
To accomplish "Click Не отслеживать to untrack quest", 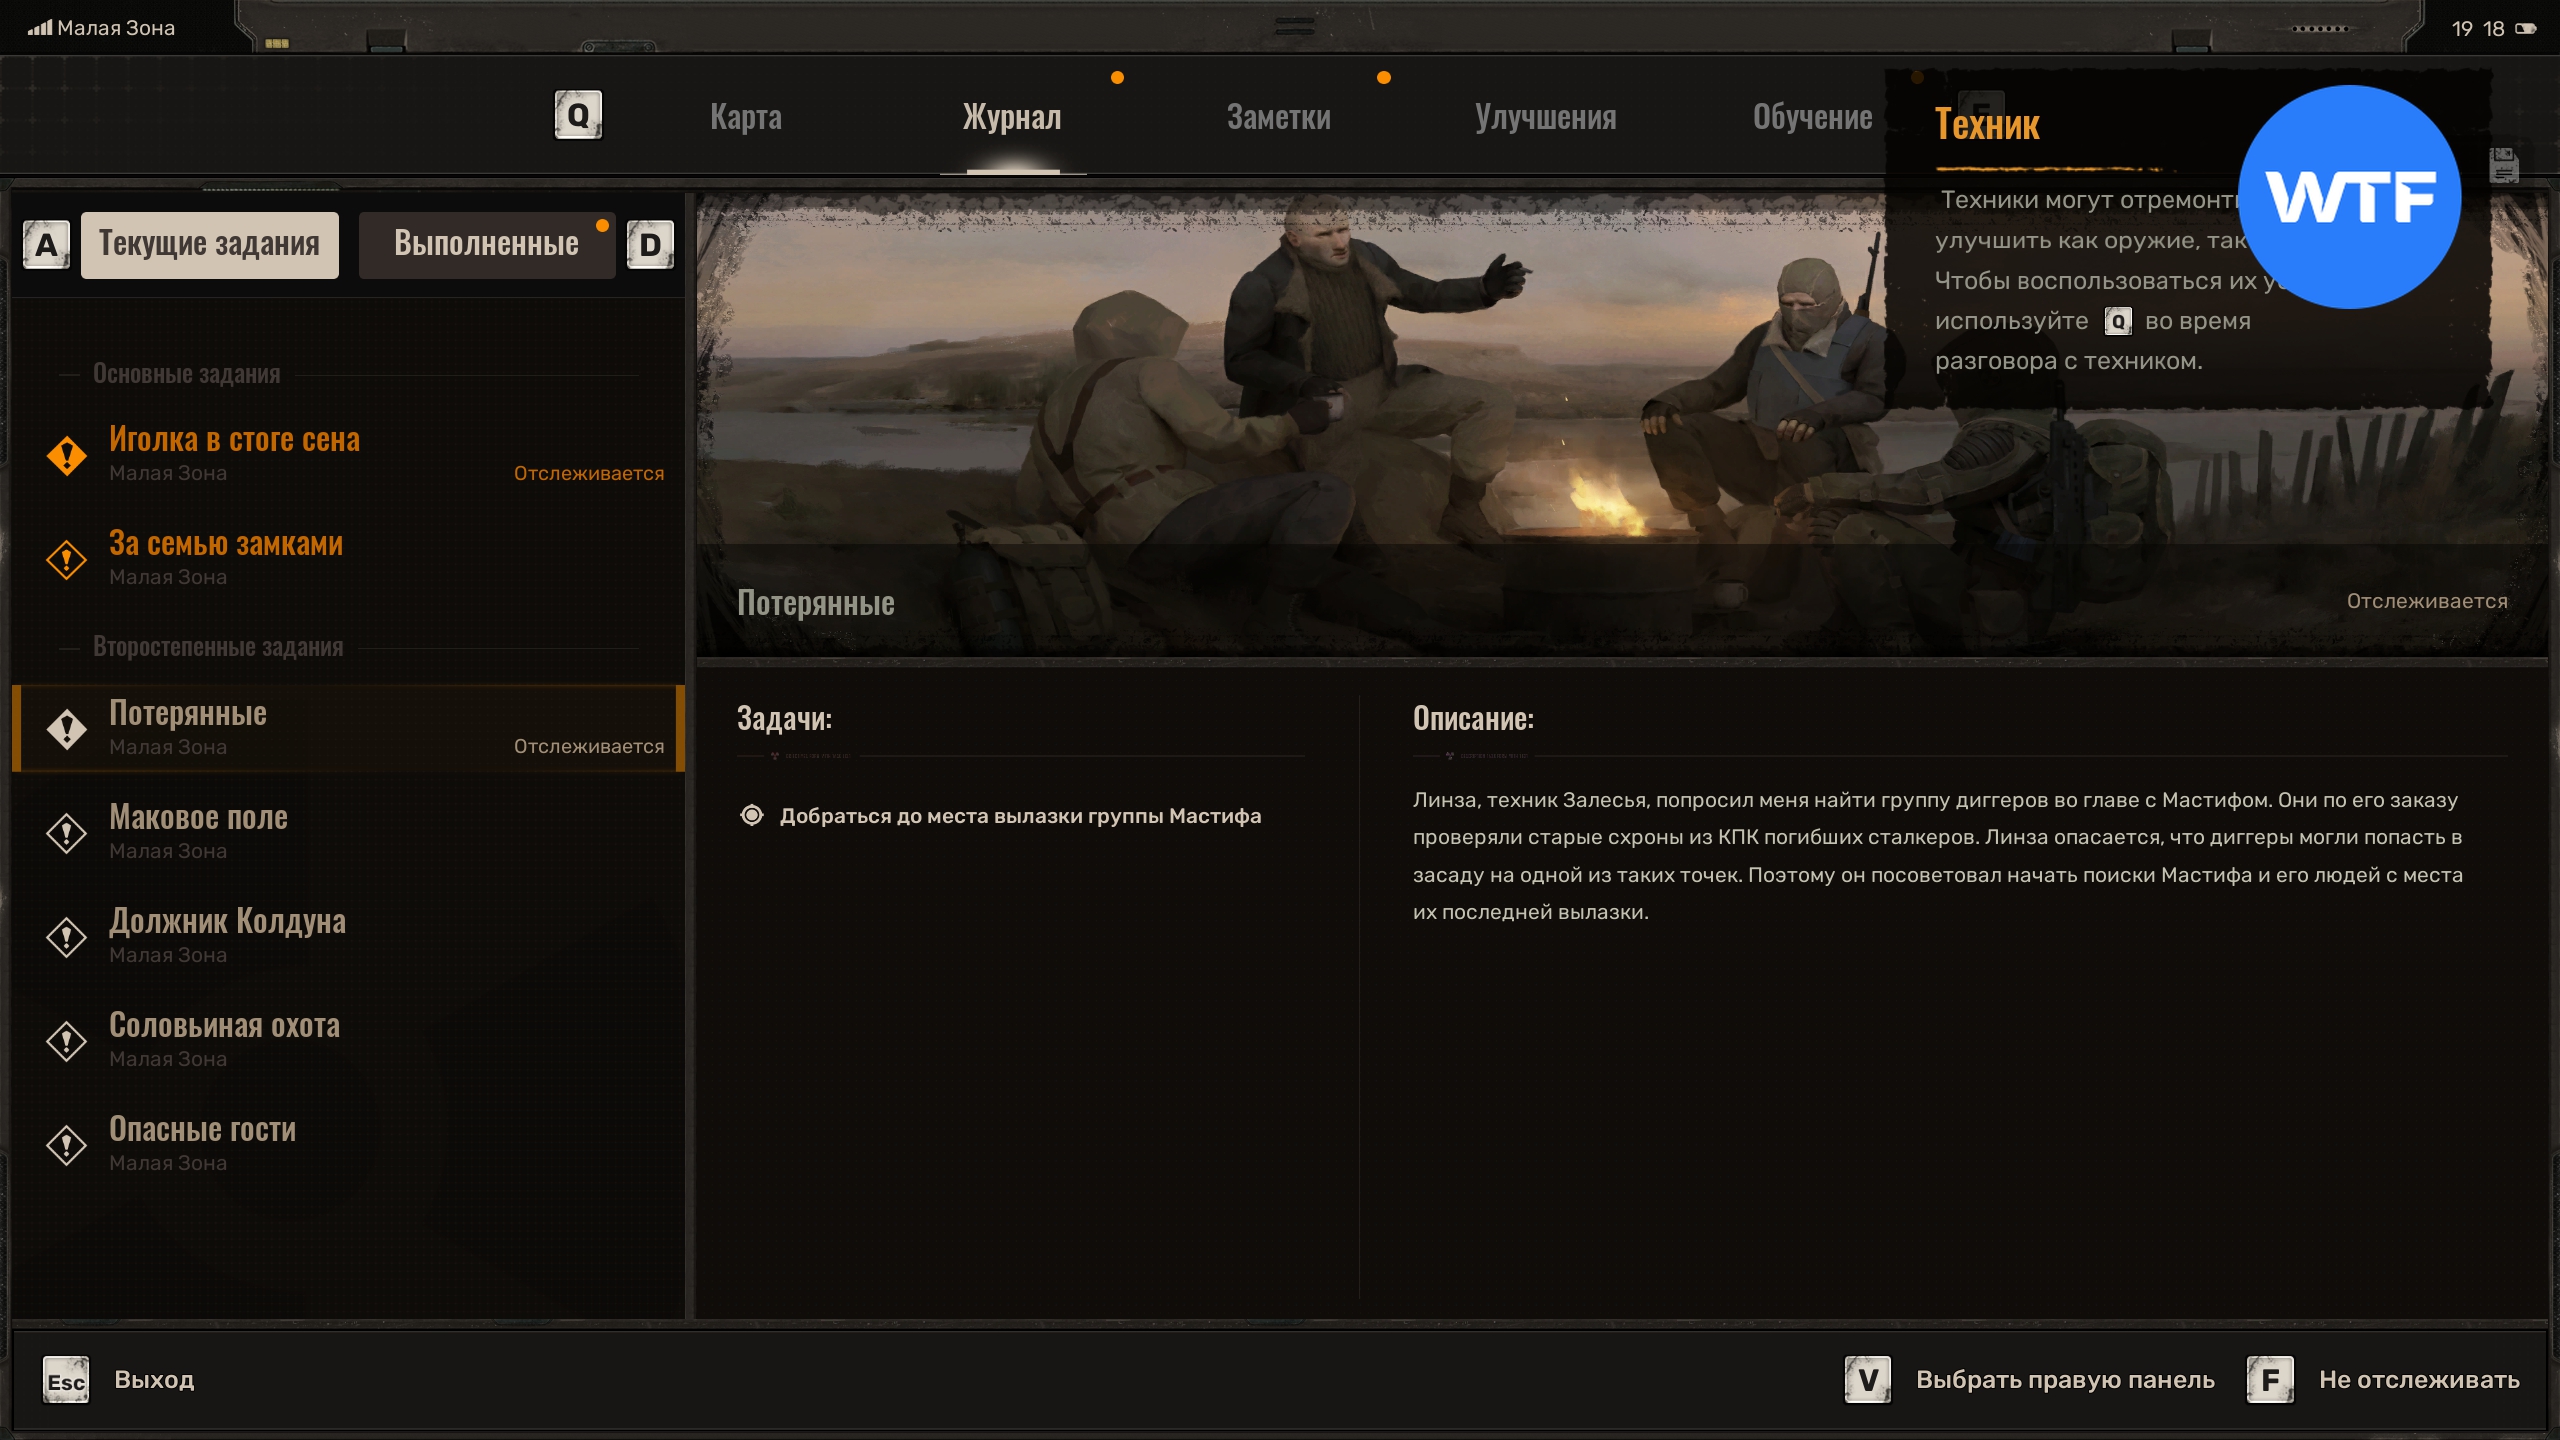I will [2418, 1380].
